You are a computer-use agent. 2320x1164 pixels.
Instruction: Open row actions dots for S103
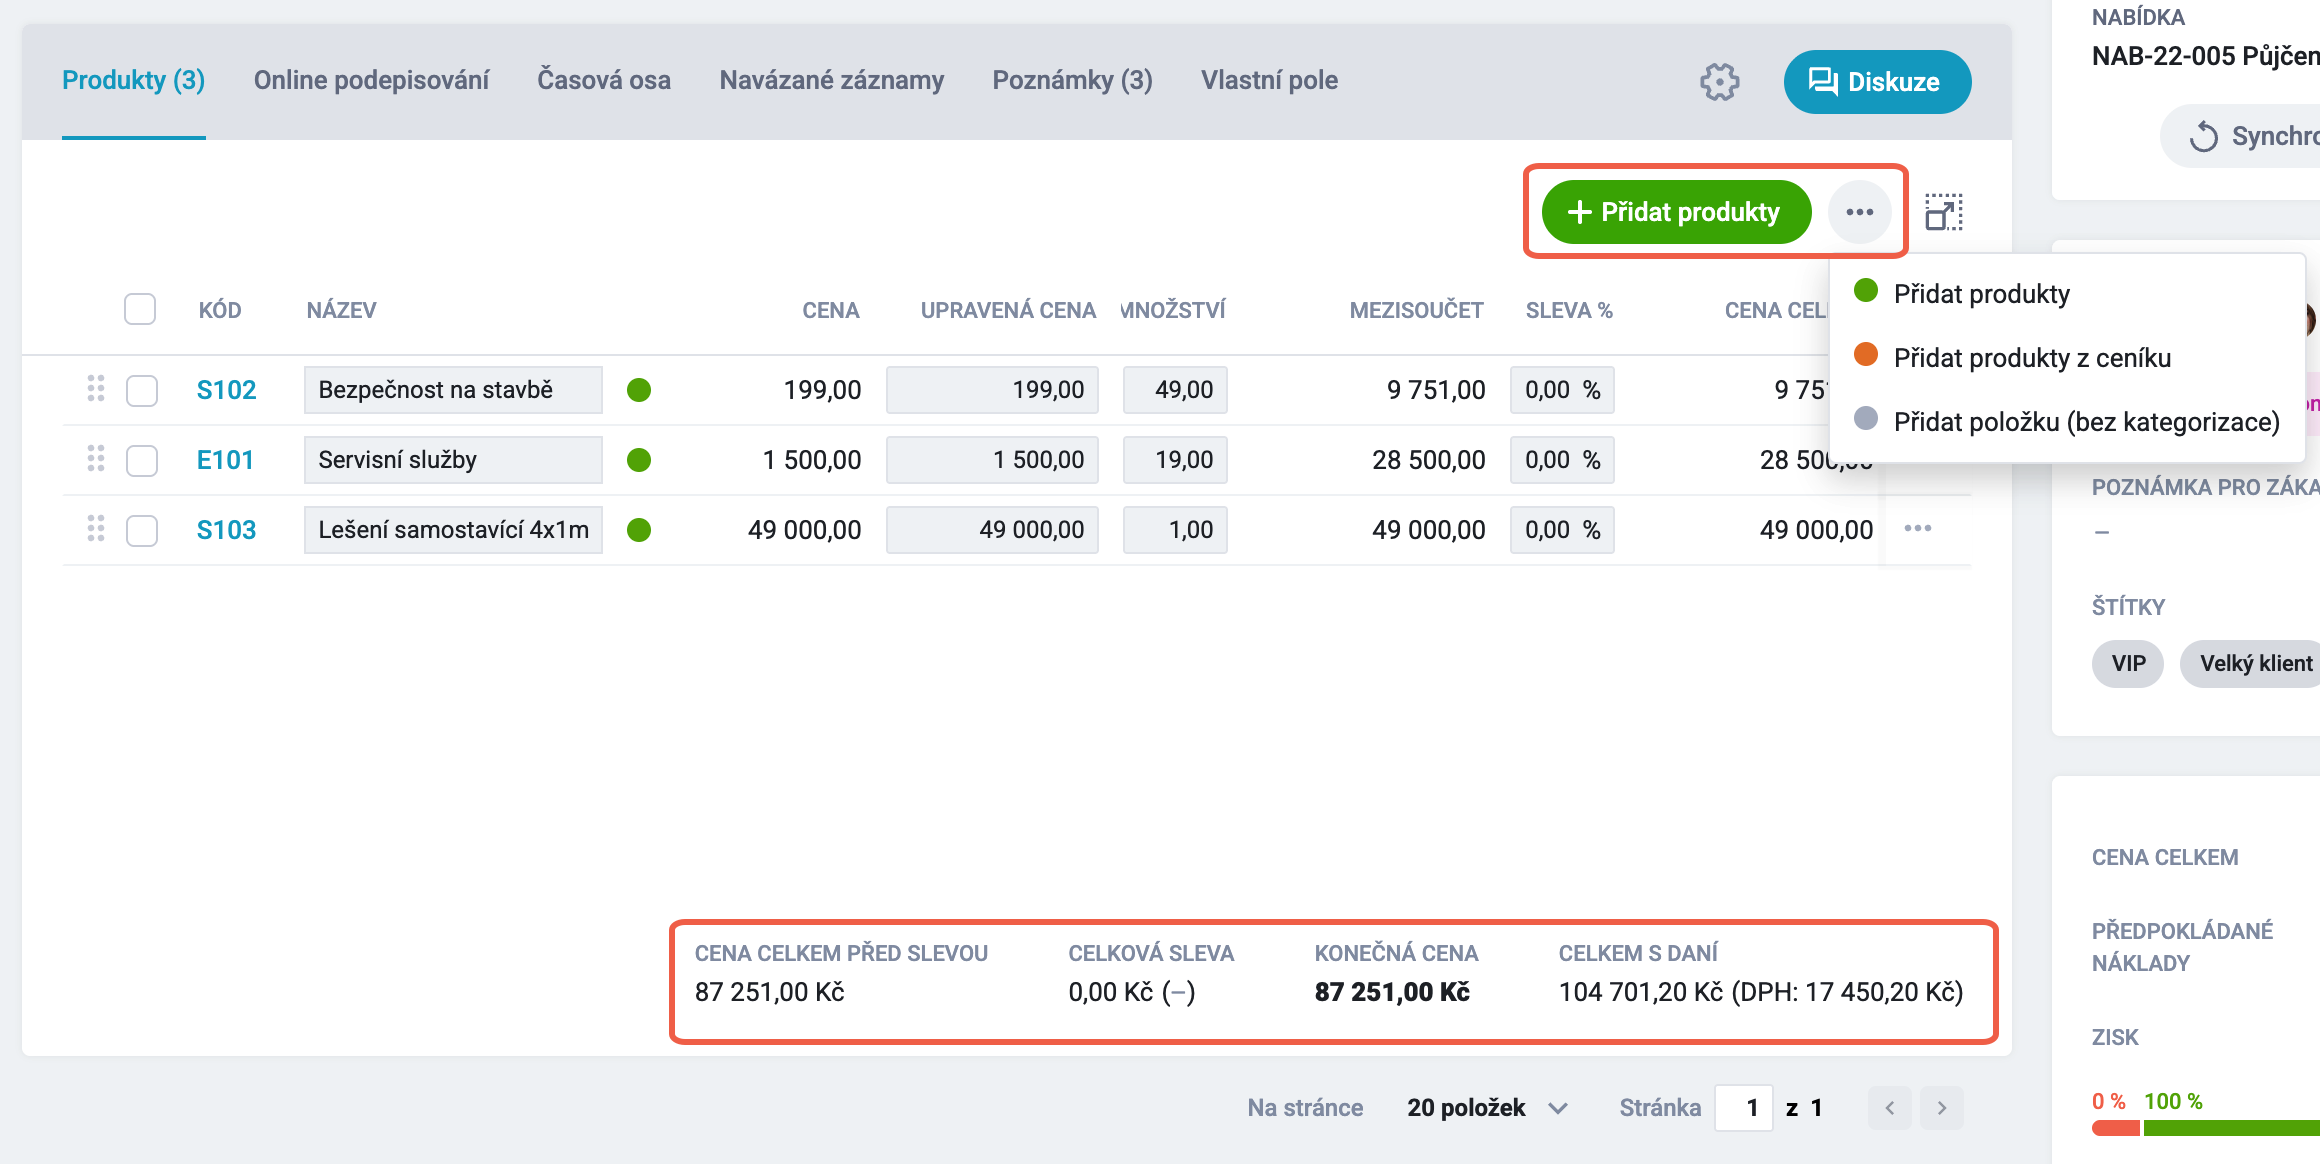point(1917,528)
